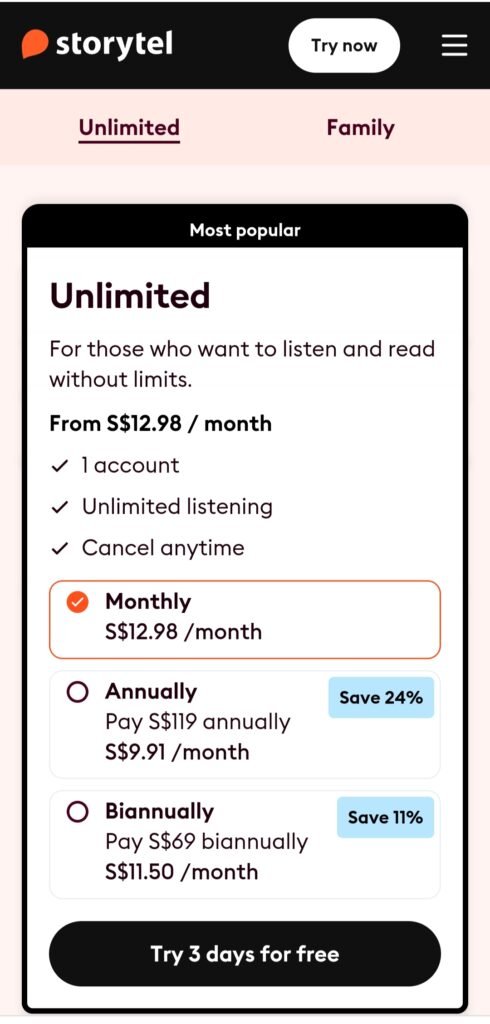Click the Save 24% badge
490x1024 pixels.
tap(381, 697)
